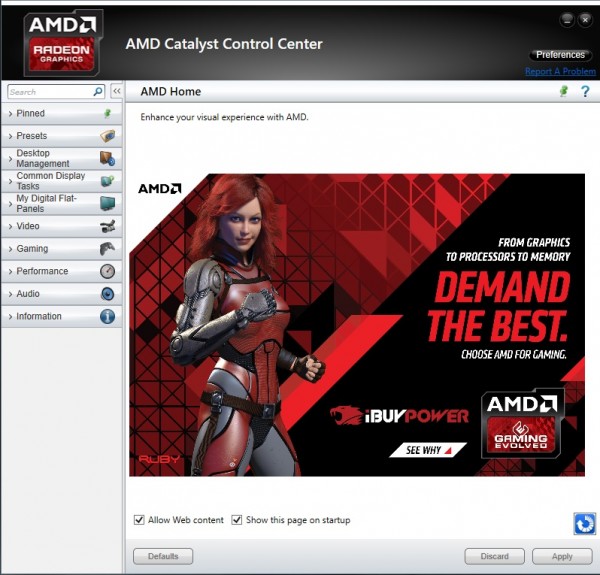Screen dimensions: 600x575
Task: Expand the Performance section chevron
Action: point(10,271)
